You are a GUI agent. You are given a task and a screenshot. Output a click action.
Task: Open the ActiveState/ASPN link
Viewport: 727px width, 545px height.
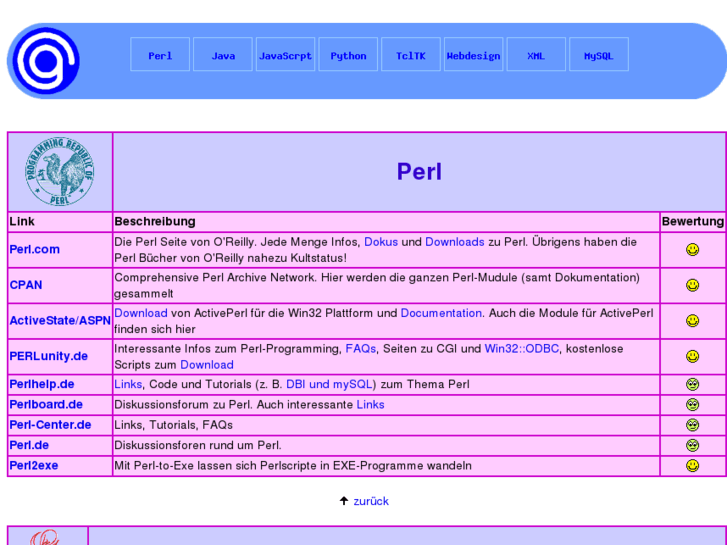tap(60, 321)
